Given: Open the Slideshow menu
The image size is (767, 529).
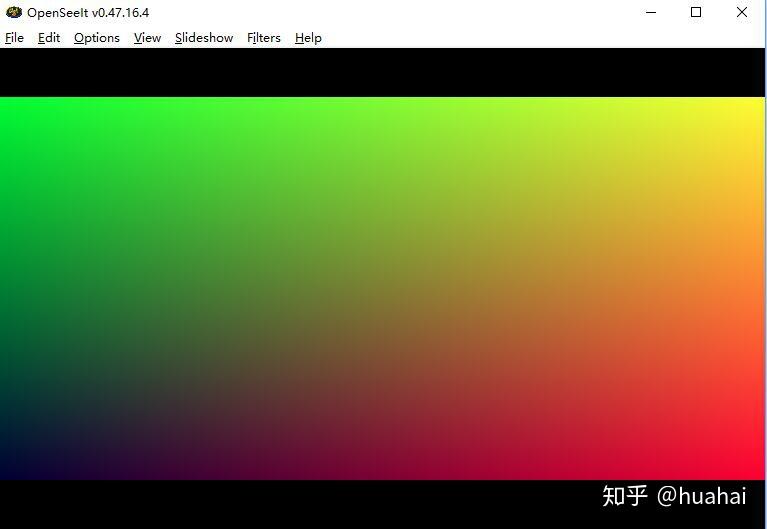Looking at the screenshot, I should click(x=204, y=38).
